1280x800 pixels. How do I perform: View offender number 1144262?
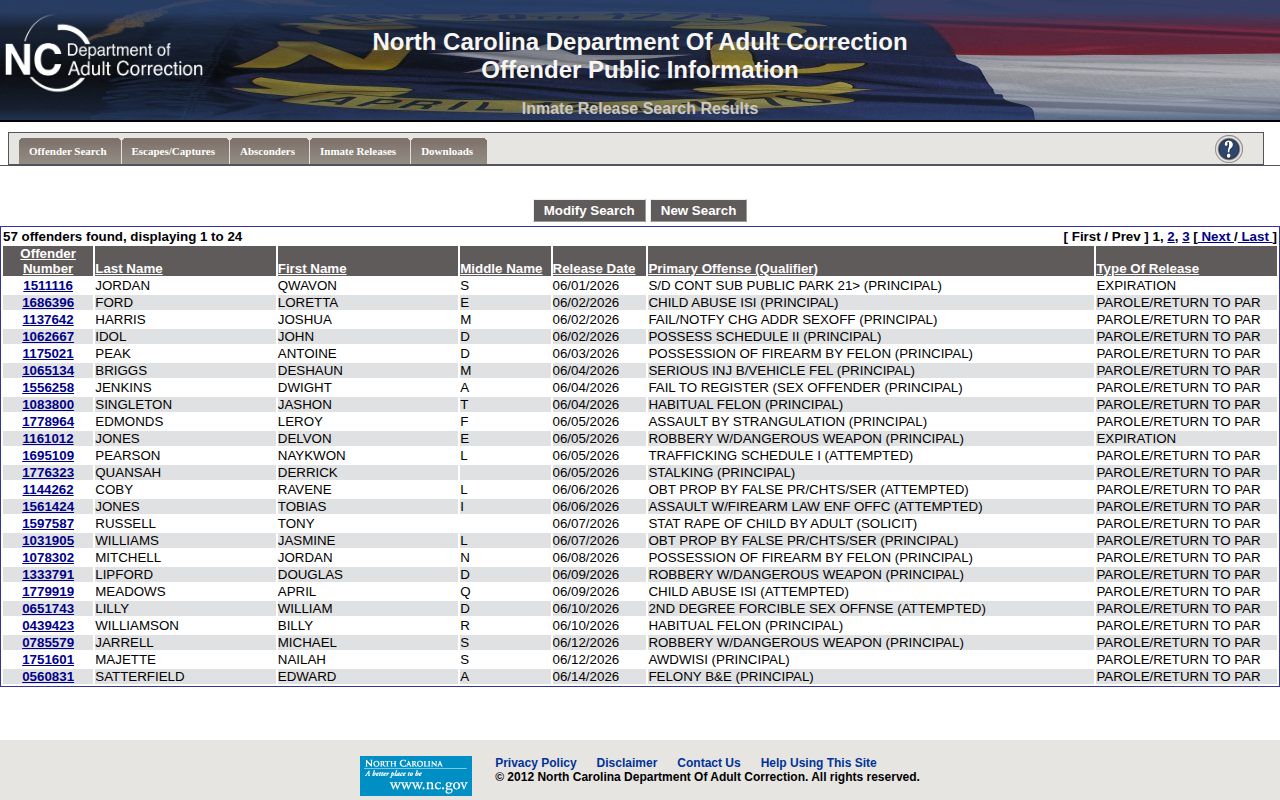(x=48, y=489)
